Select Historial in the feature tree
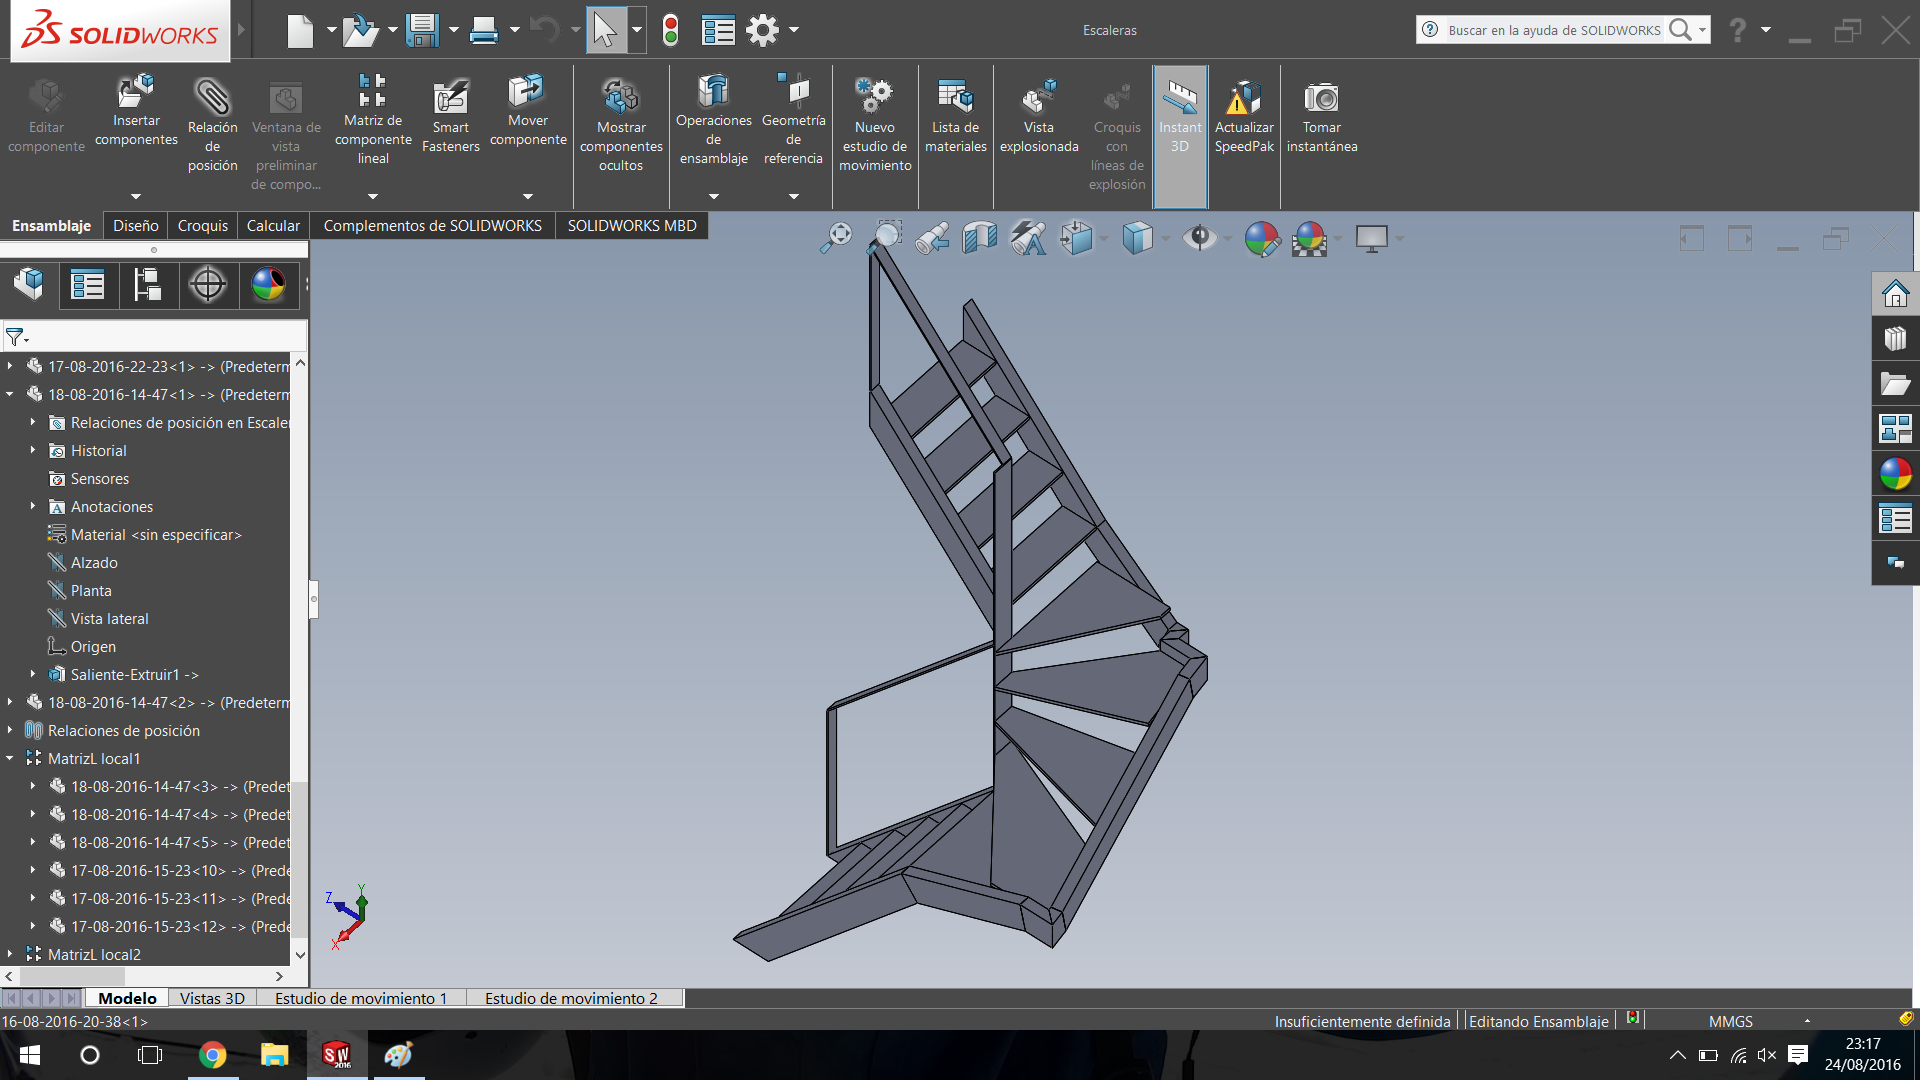 (x=98, y=451)
